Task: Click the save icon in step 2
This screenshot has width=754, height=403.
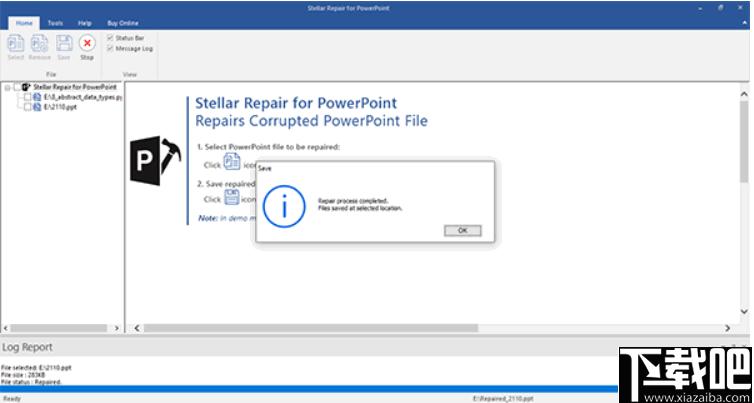Action: pos(232,197)
